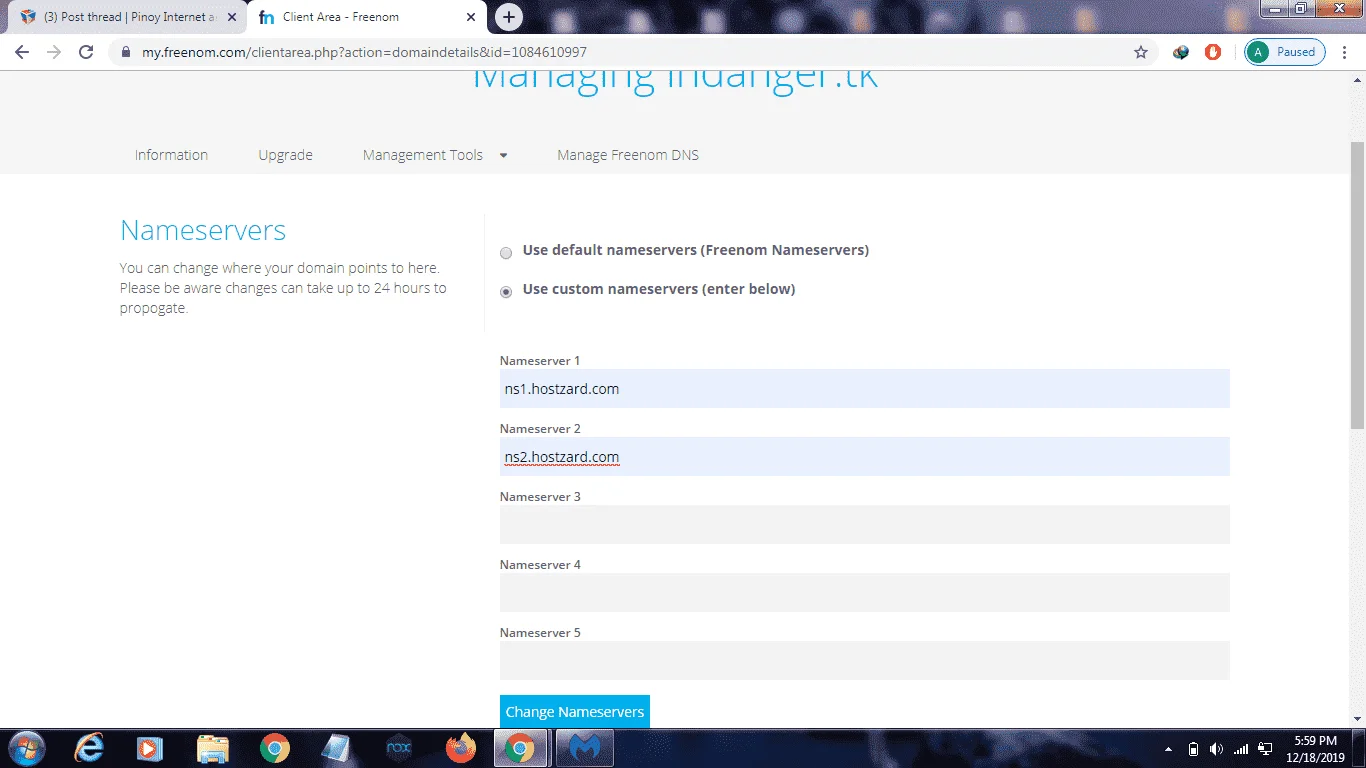Show hidden system tray icons
Image resolution: width=1366 pixels, height=768 pixels.
[x=1169, y=749]
